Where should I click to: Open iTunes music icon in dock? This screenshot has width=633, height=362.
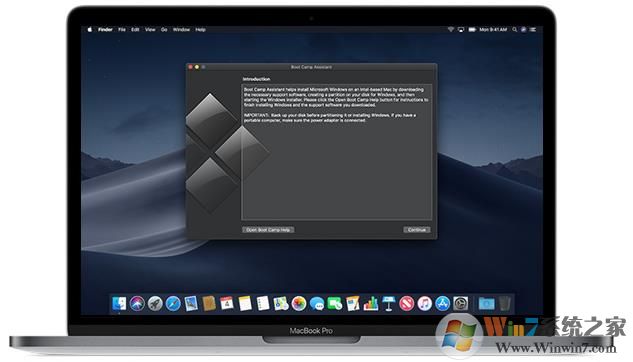pos(424,303)
